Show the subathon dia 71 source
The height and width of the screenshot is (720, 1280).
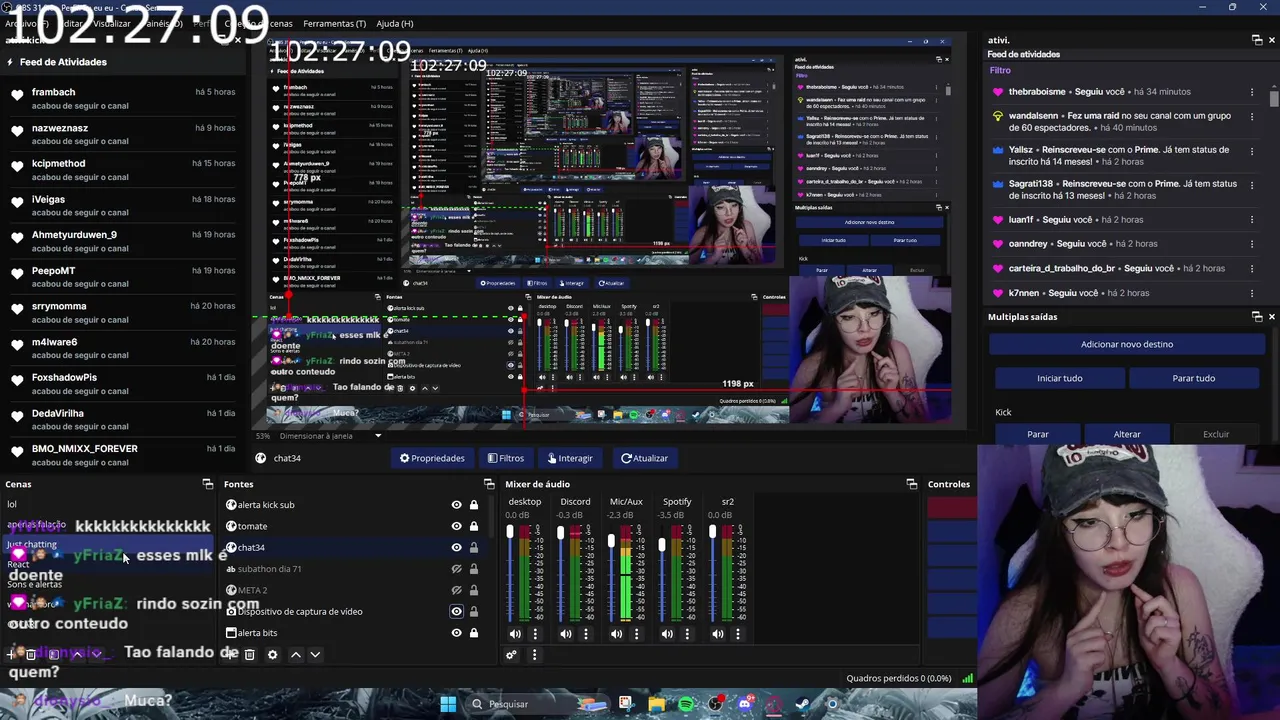(x=456, y=569)
